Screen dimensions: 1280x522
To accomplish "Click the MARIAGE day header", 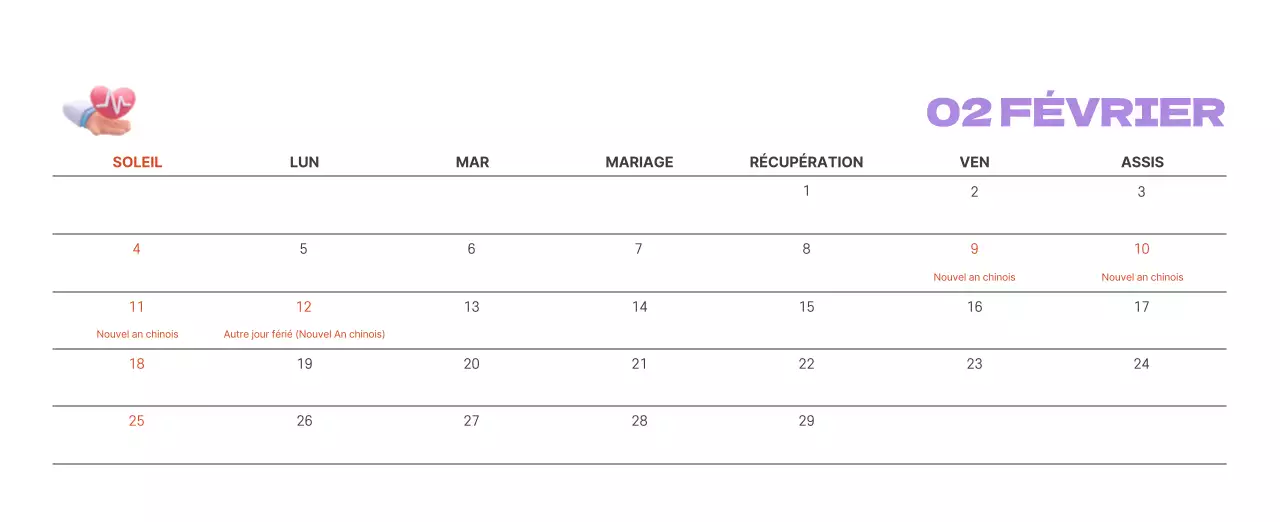I will (639, 162).
